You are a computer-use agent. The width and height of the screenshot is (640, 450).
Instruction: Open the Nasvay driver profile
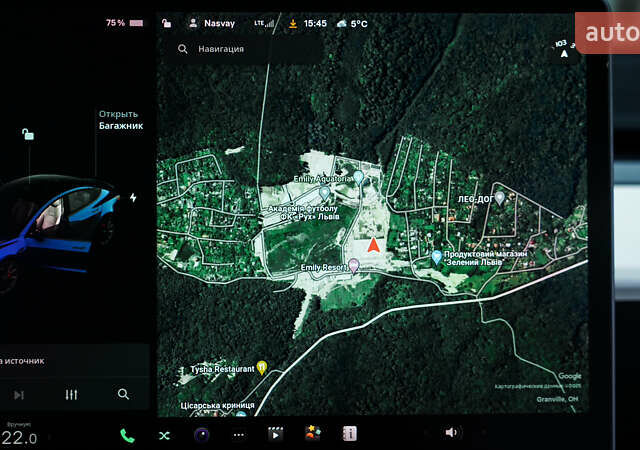tap(212, 23)
